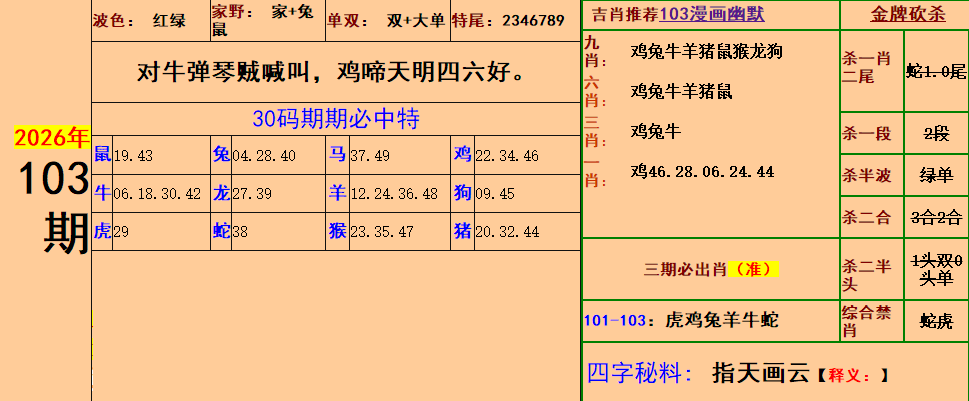Click the 蛇1.0尾 value
Viewport: 969px width, 401px height.
tap(936, 72)
